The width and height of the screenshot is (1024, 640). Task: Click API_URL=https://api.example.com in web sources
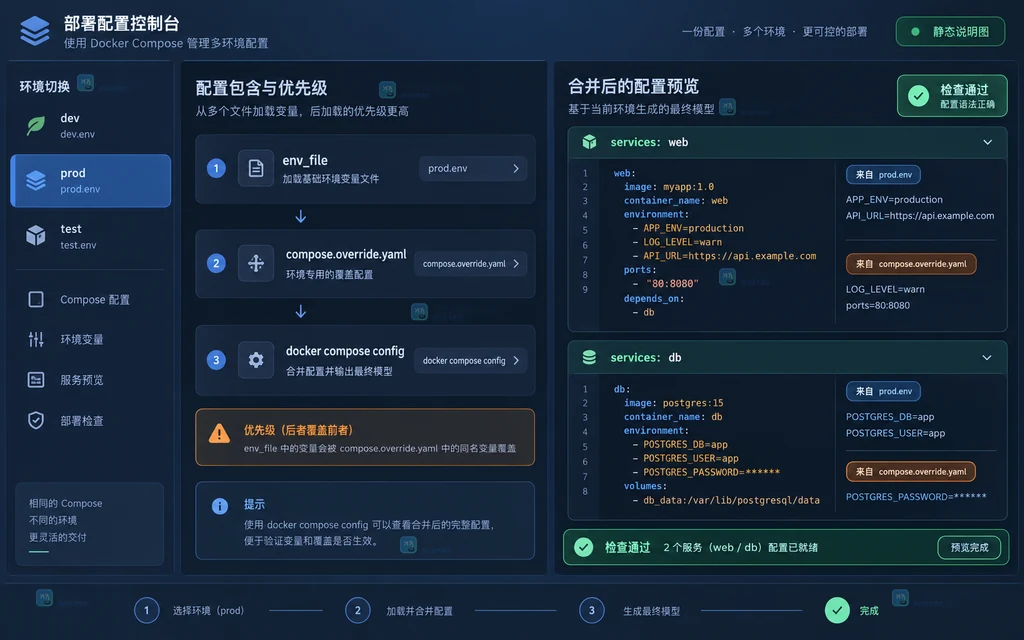coord(920,216)
